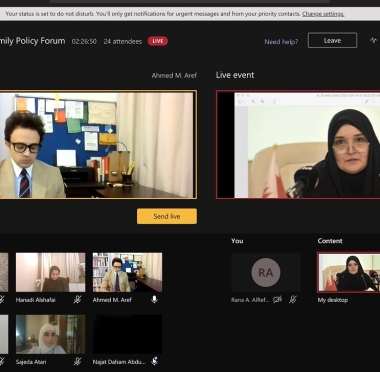This screenshot has height=372, width=380.
Task: Click the Send live button
Action: (x=167, y=216)
